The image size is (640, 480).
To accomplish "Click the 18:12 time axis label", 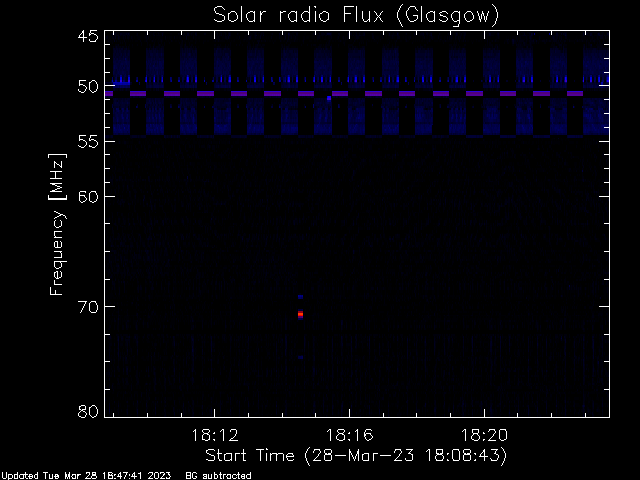I will coord(215,435).
